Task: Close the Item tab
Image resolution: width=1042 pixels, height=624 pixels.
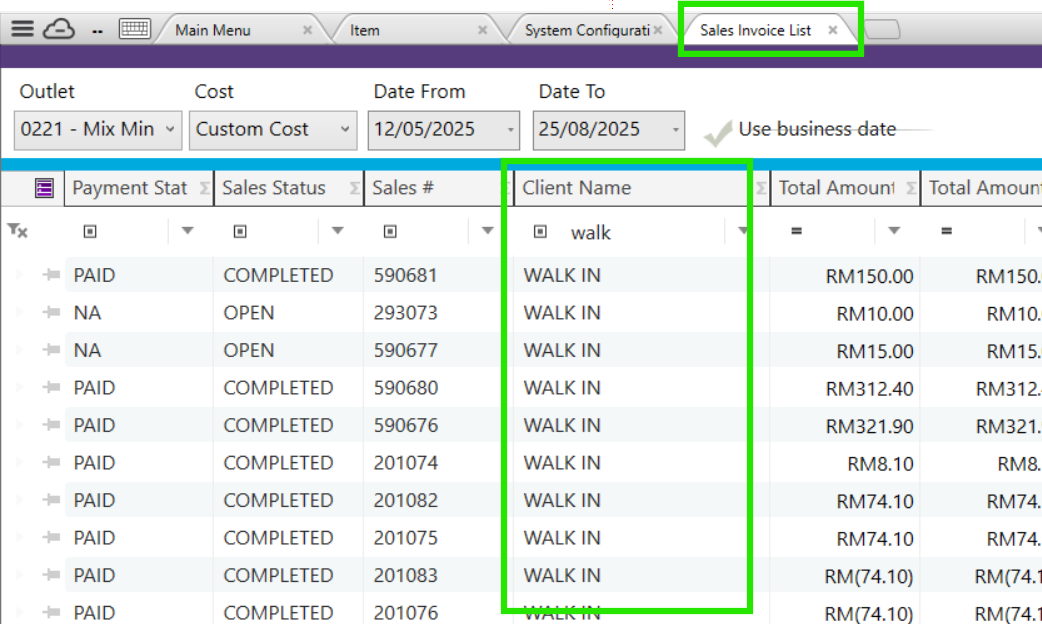Action: click(482, 30)
